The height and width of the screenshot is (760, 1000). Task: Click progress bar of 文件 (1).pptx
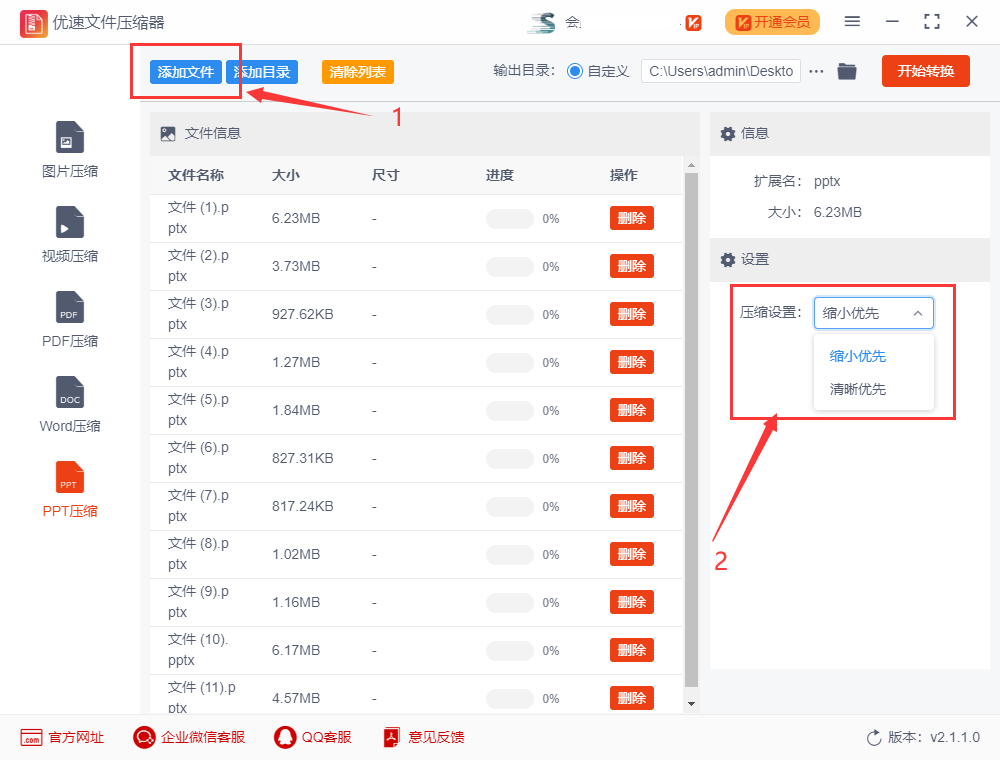(510, 218)
